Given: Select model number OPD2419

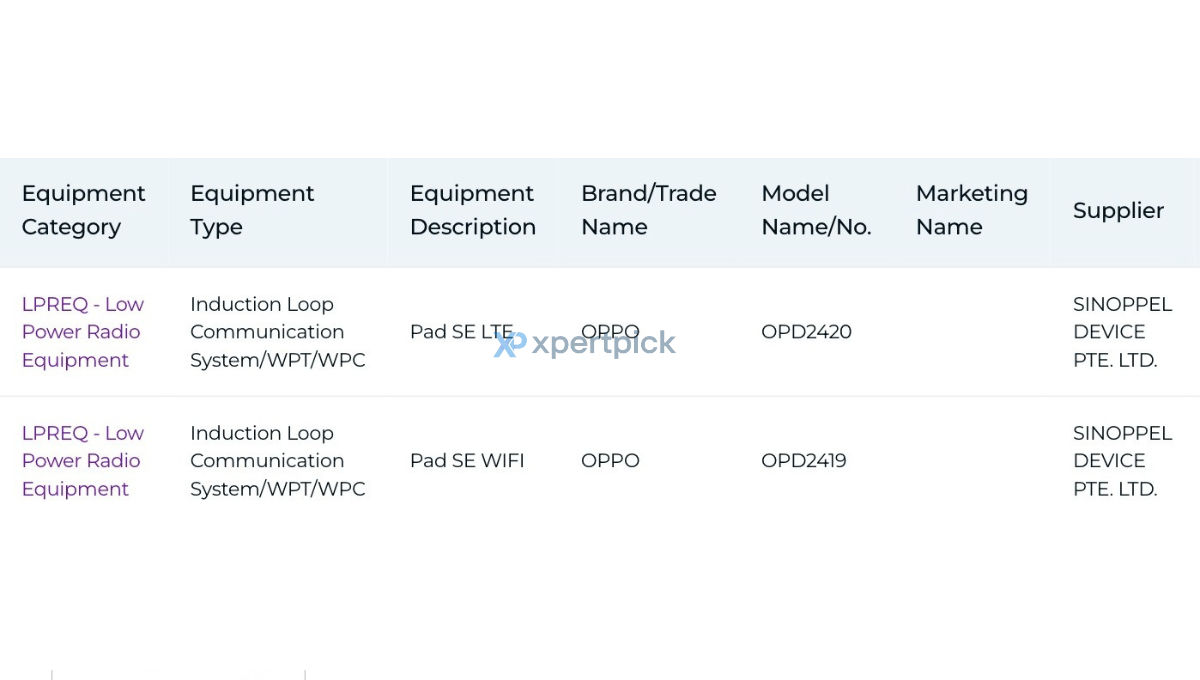Looking at the screenshot, I should tap(804, 461).
